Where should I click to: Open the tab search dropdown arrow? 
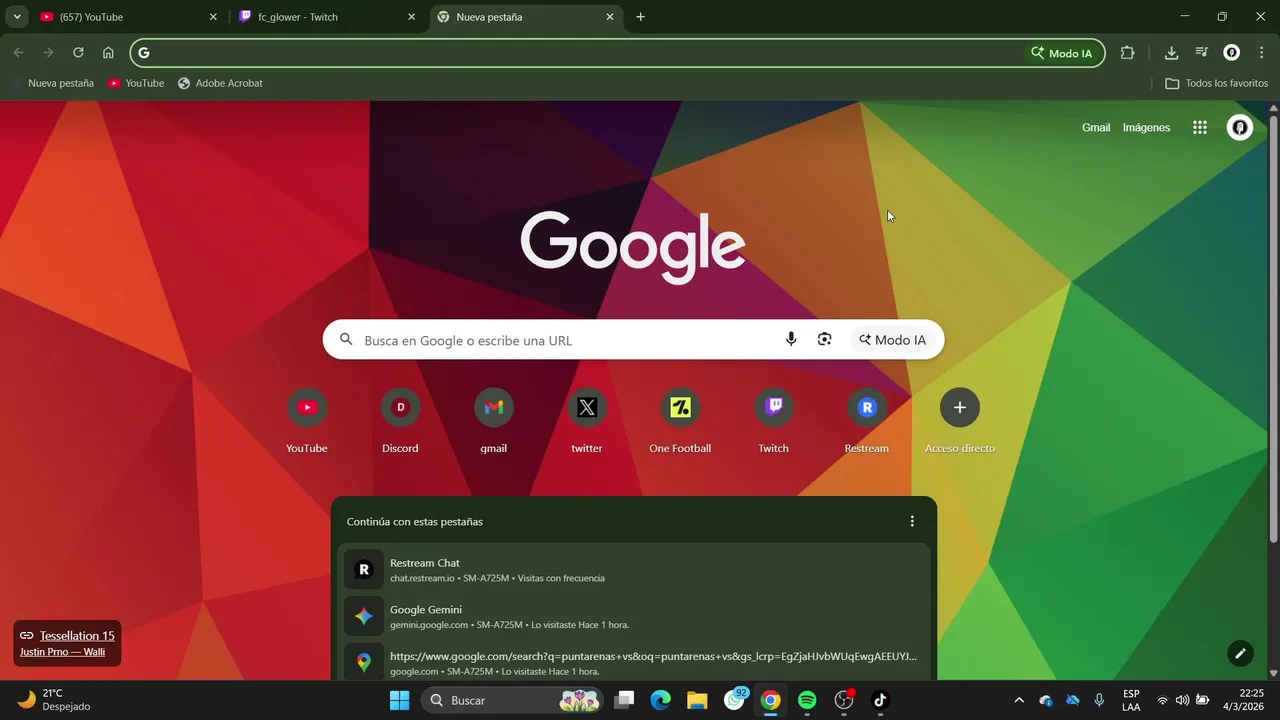pyautogui.click(x=17, y=17)
